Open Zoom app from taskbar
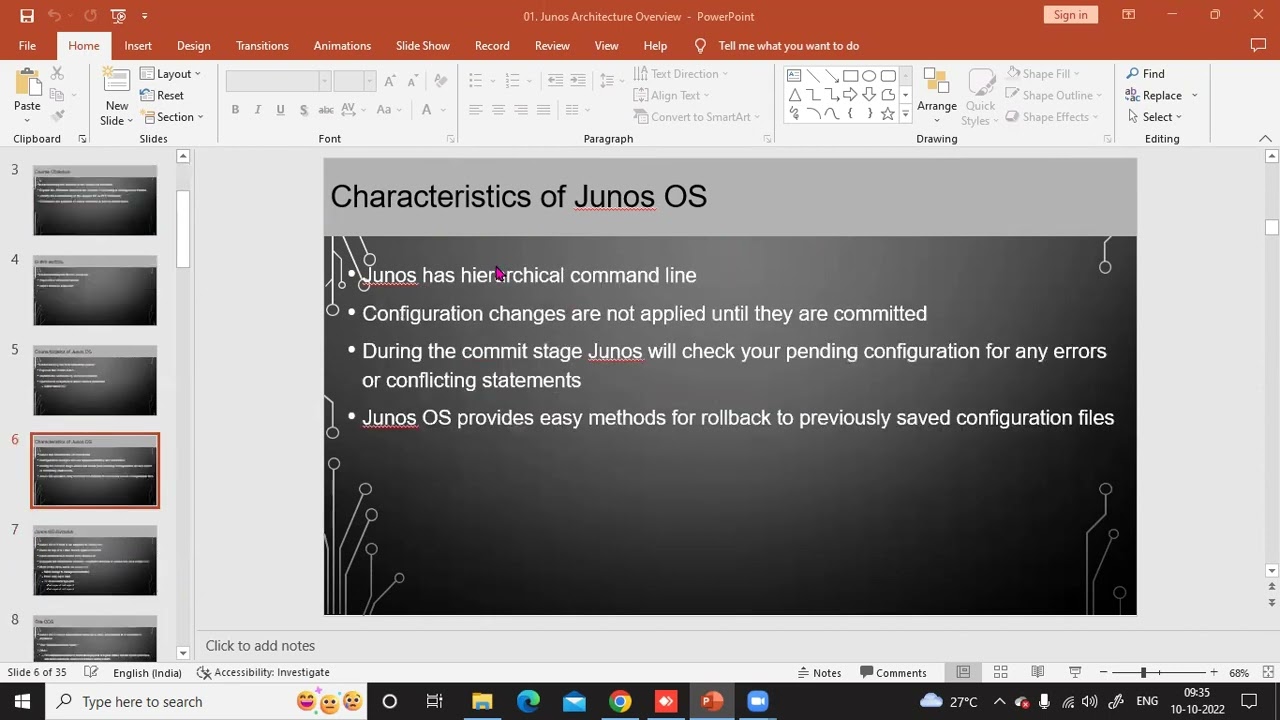1280x720 pixels. [758, 702]
